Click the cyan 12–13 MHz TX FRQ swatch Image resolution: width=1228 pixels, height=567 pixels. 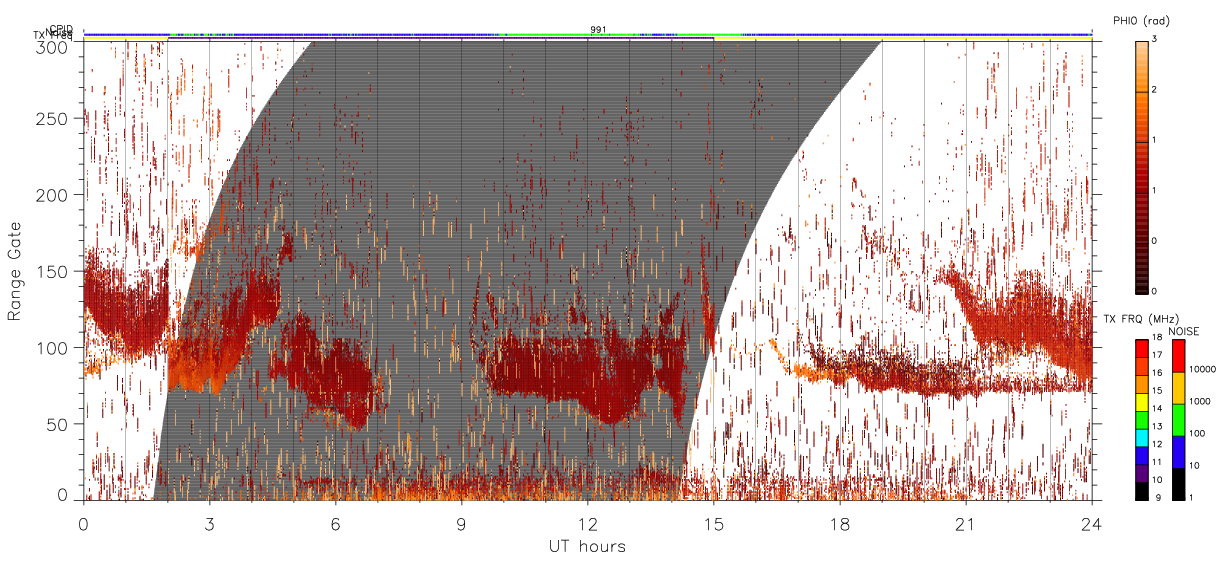tap(1142, 438)
